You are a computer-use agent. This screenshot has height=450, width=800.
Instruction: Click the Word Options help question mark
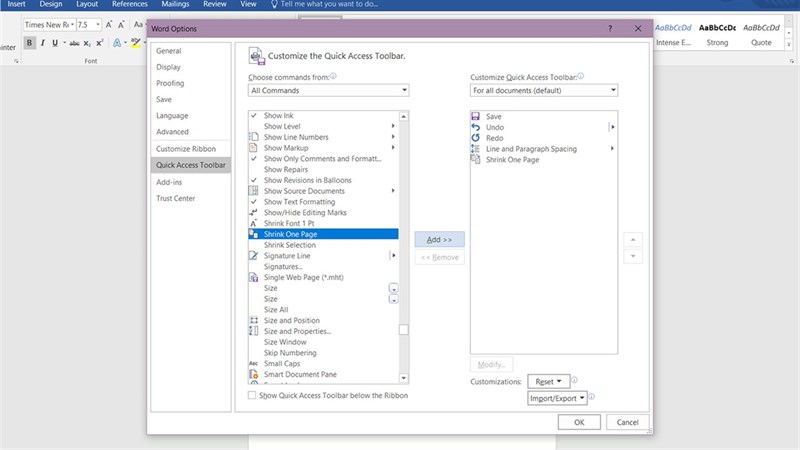click(x=610, y=29)
